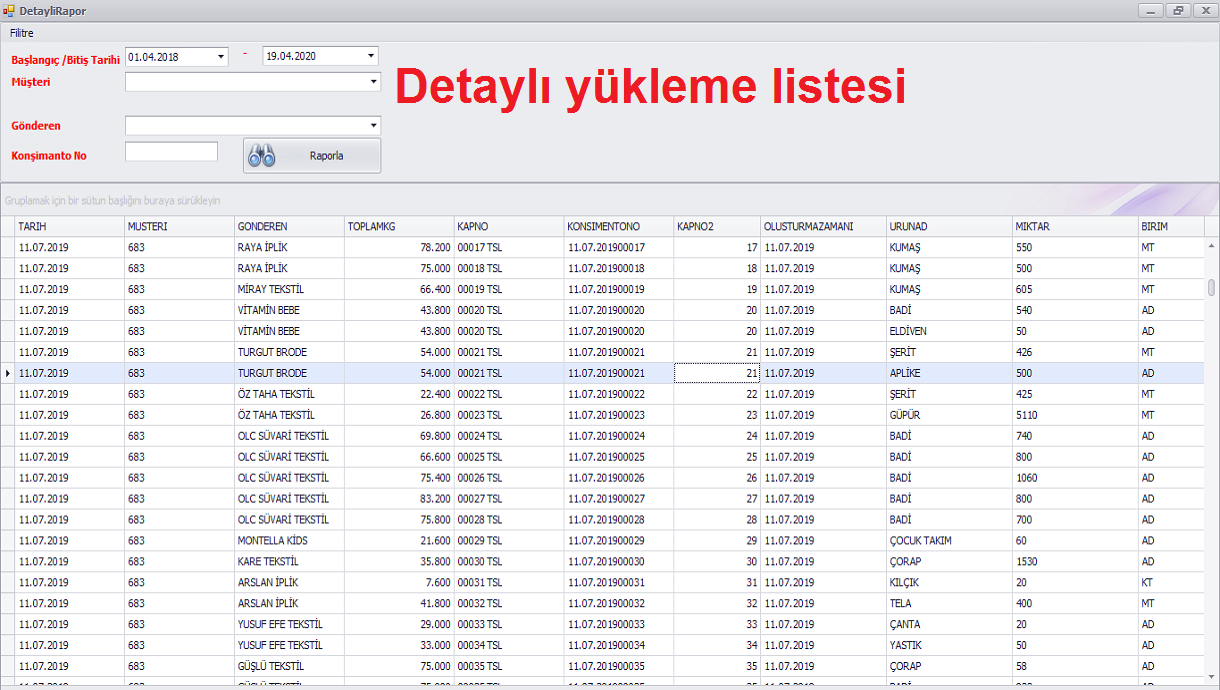This screenshot has width=1220, height=690.
Task: Click the URUNAD cell KILÇIK
Action: [950, 583]
